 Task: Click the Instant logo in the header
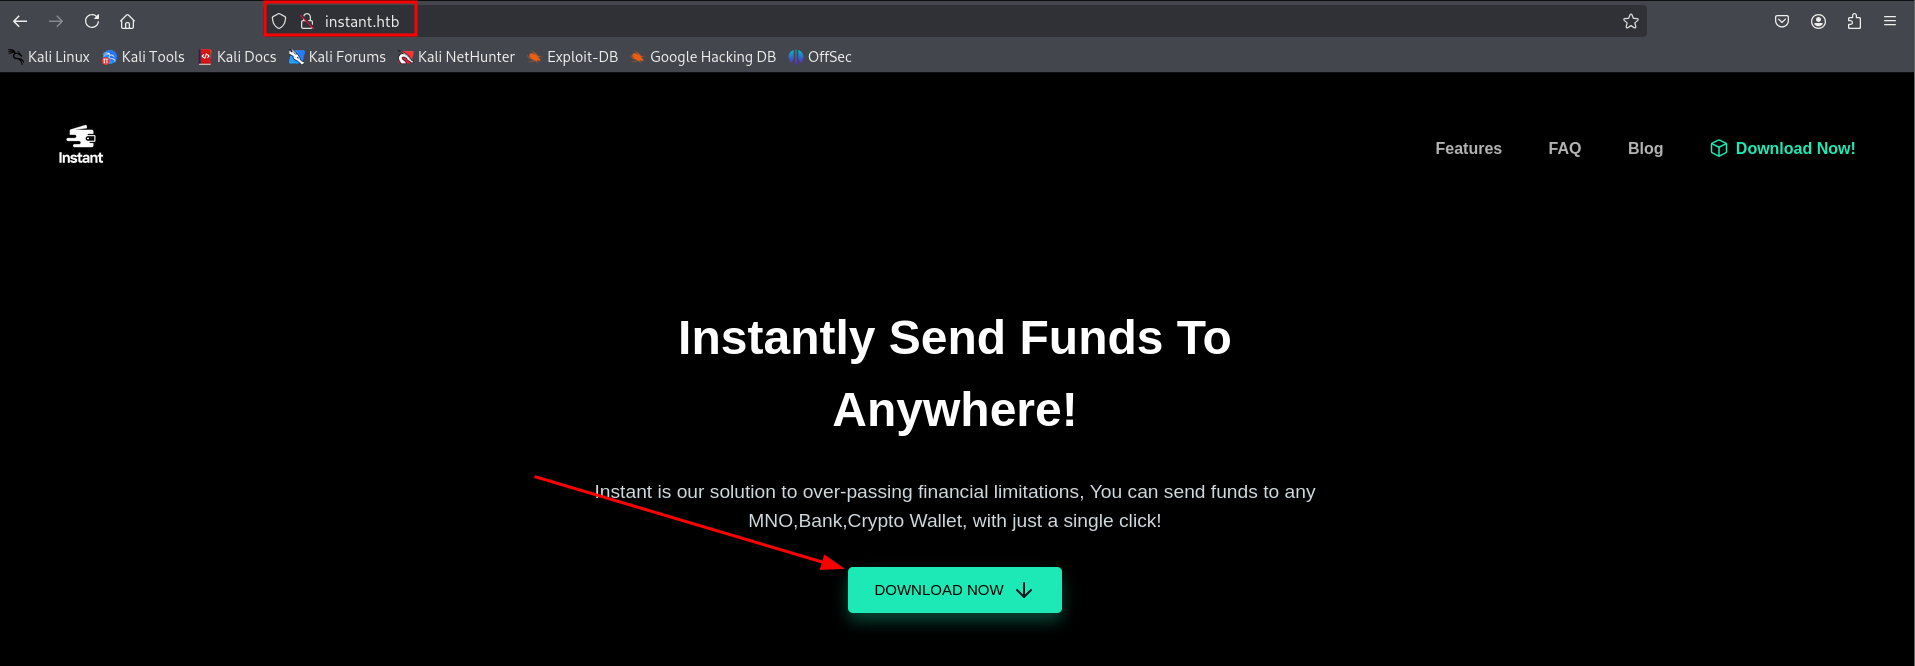pos(81,145)
